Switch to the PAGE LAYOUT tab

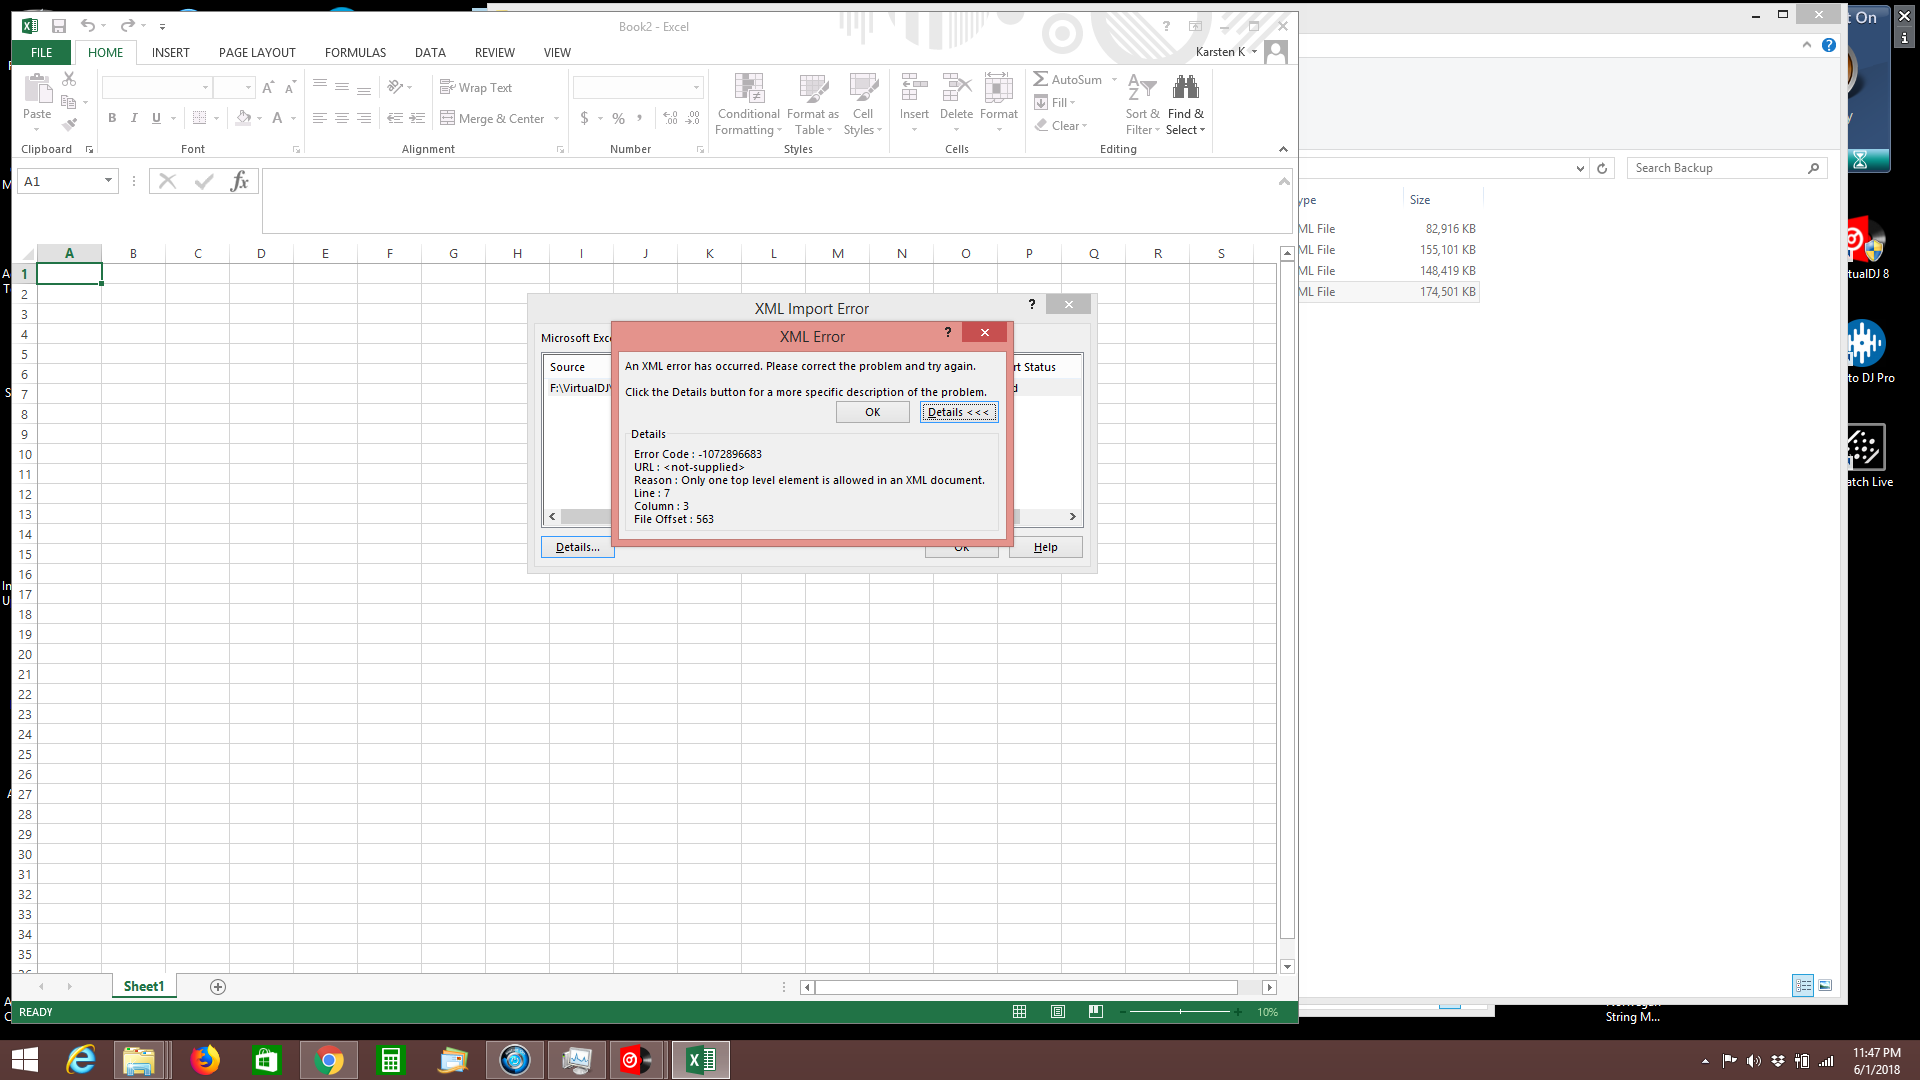pos(257,52)
